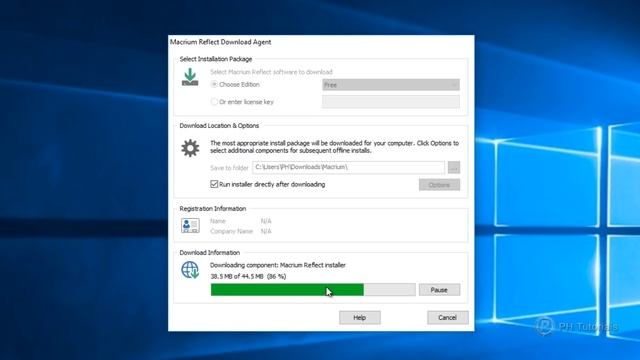Click the green download arrow icon
The width and height of the screenshot is (640, 360).
[x=190, y=77]
